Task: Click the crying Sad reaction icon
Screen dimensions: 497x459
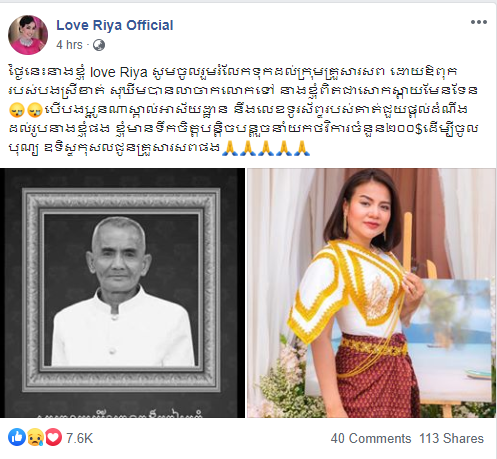Action: [x=35, y=437]
